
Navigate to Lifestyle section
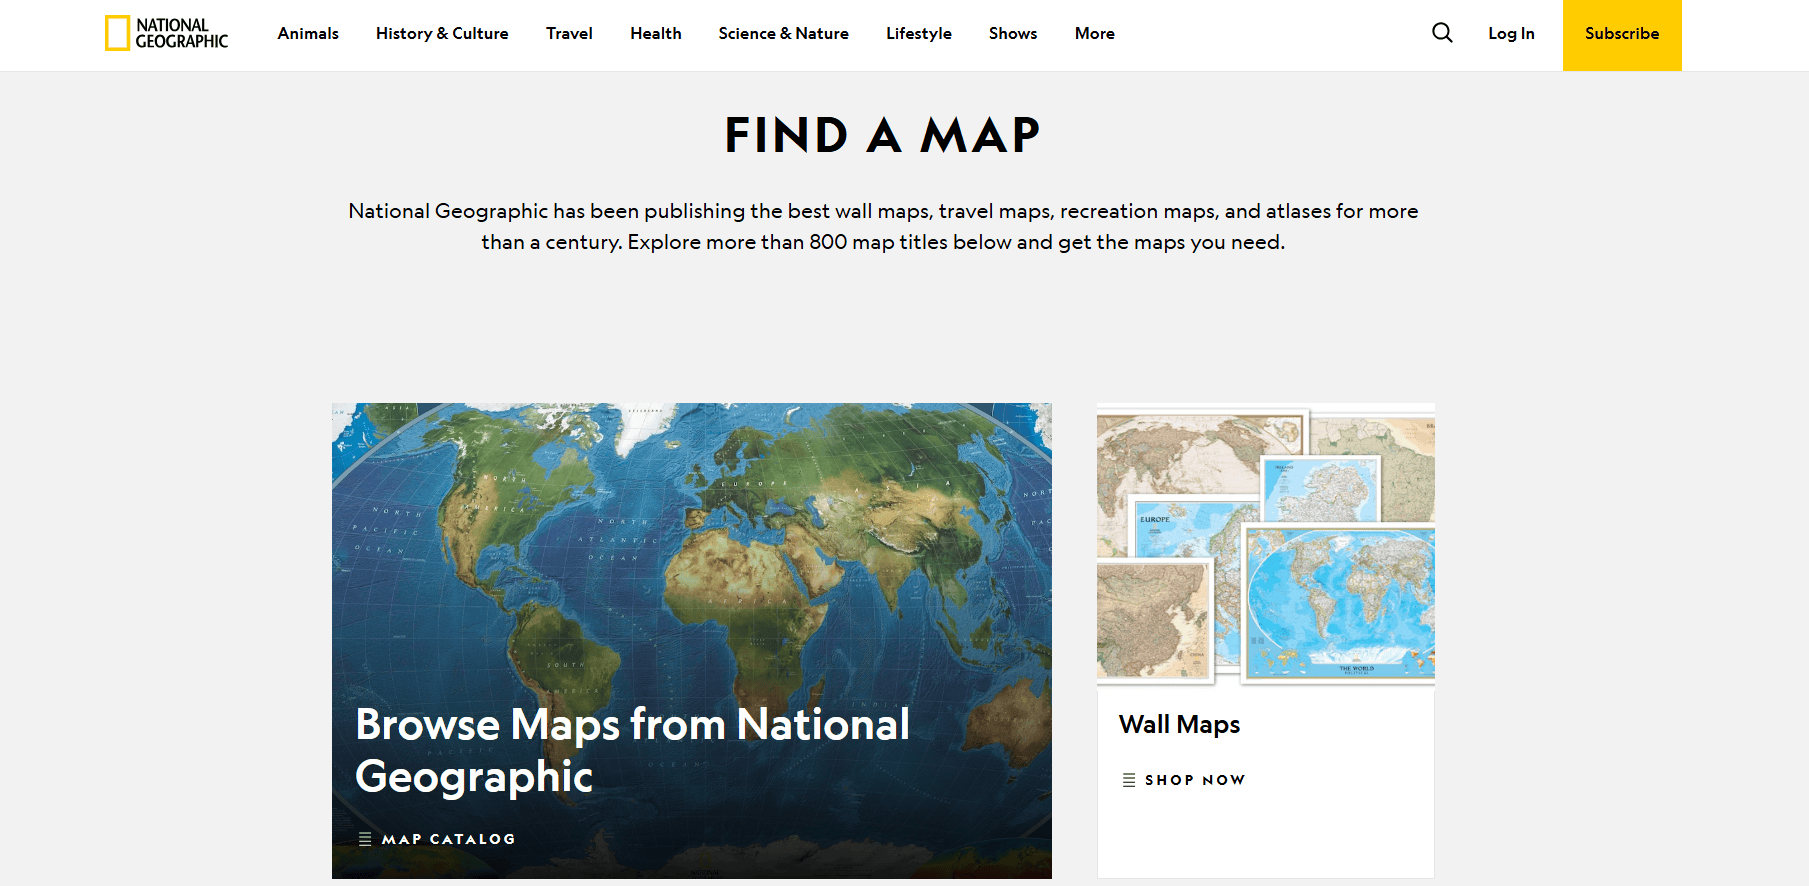click(x=919, y=33)
